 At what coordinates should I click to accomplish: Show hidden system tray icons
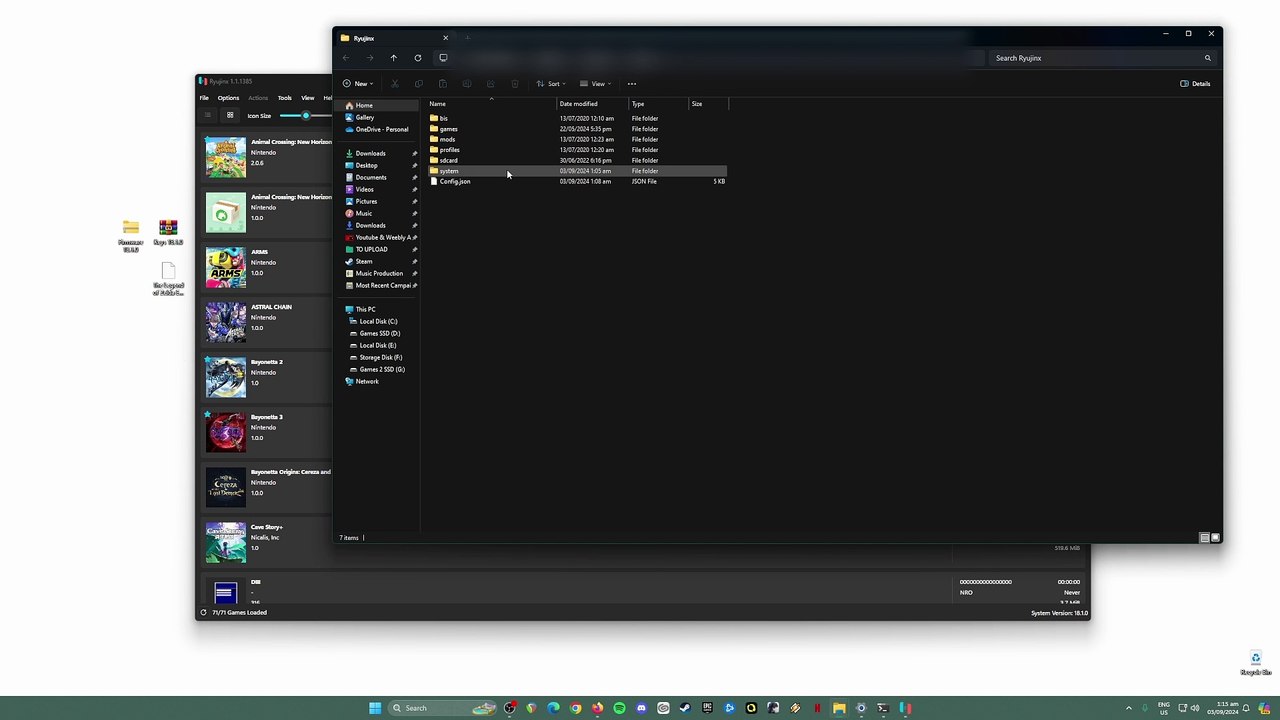coord(1129,708)
